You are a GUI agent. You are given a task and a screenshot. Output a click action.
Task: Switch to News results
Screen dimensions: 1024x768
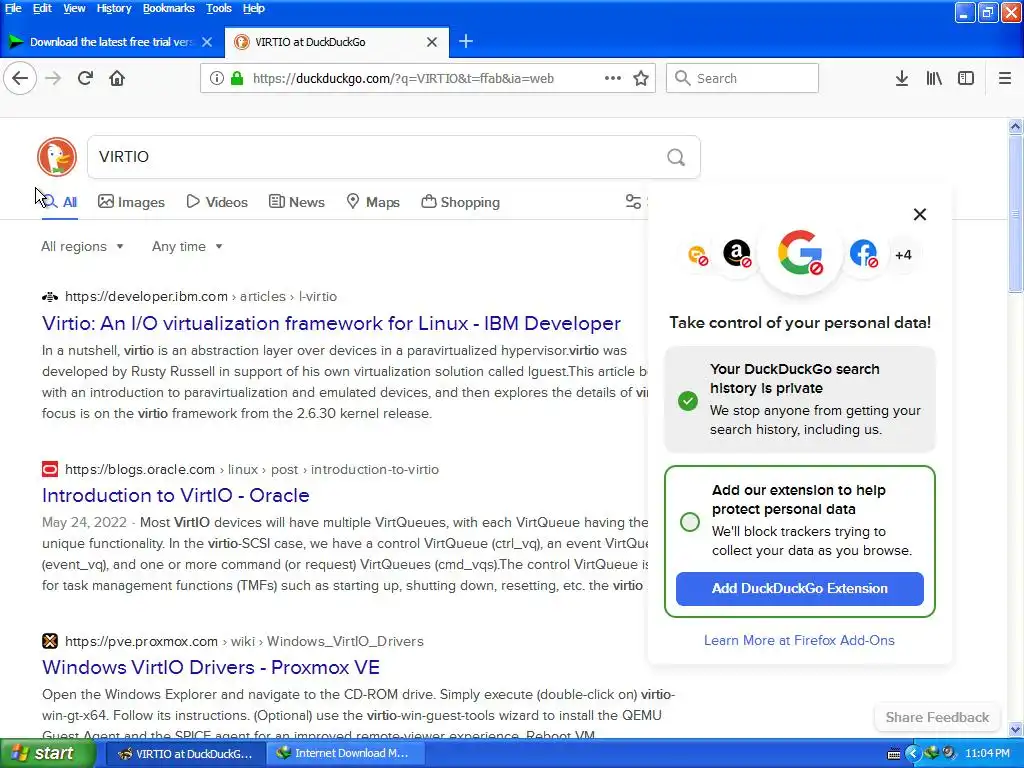[x=296, y=202]
